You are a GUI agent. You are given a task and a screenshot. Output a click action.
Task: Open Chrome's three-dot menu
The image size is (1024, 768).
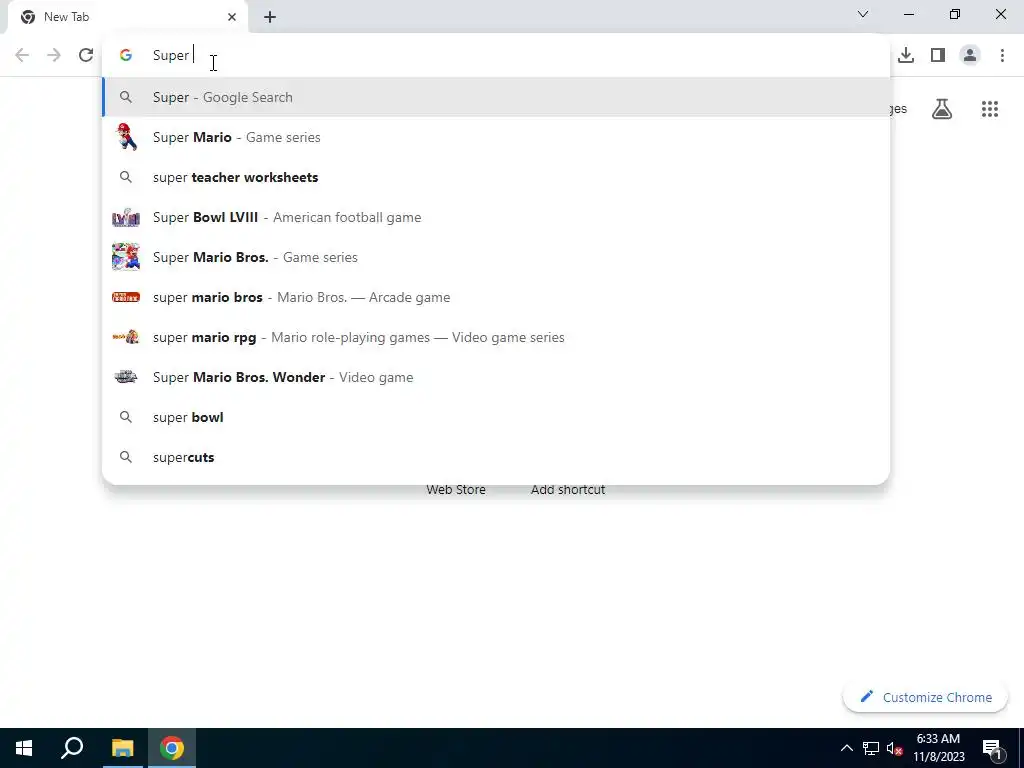point(1002,55)
